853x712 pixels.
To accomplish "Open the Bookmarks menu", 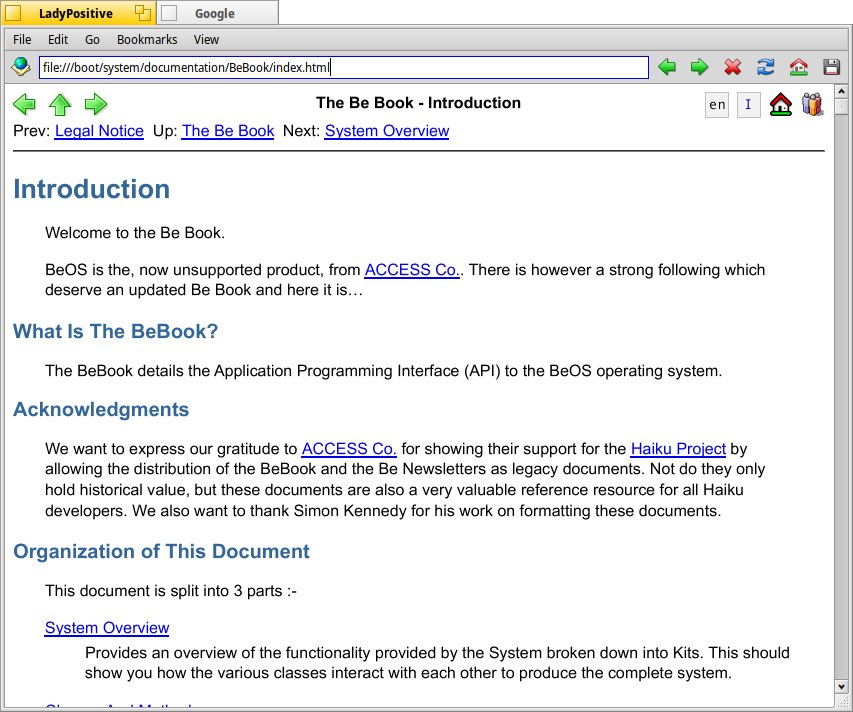I will [x=147, y=40].
